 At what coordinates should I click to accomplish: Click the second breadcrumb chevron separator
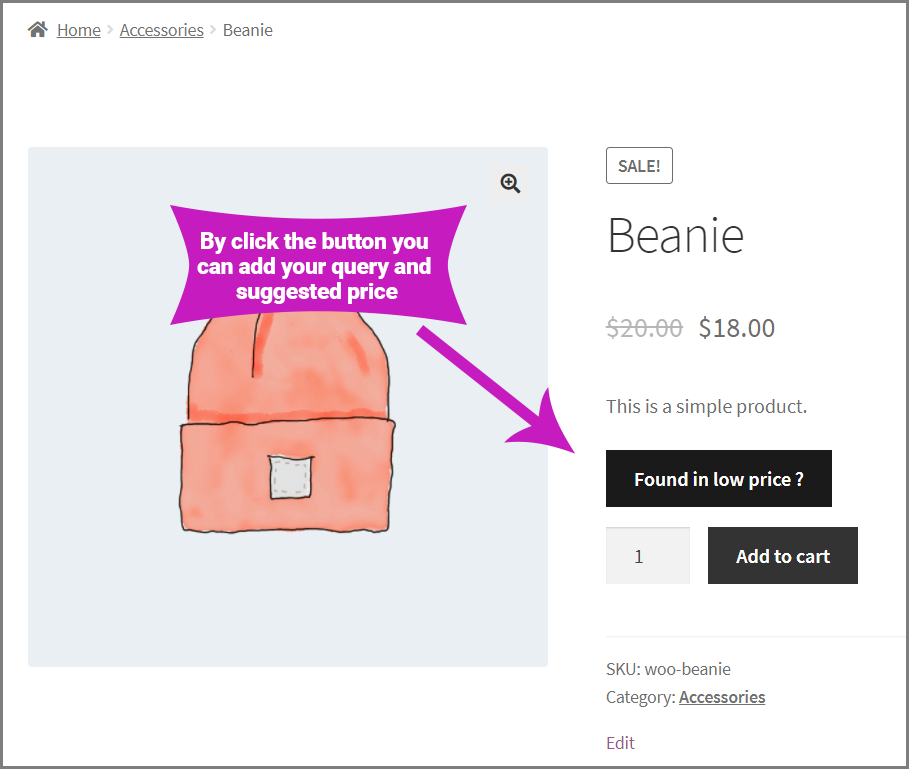213,30
